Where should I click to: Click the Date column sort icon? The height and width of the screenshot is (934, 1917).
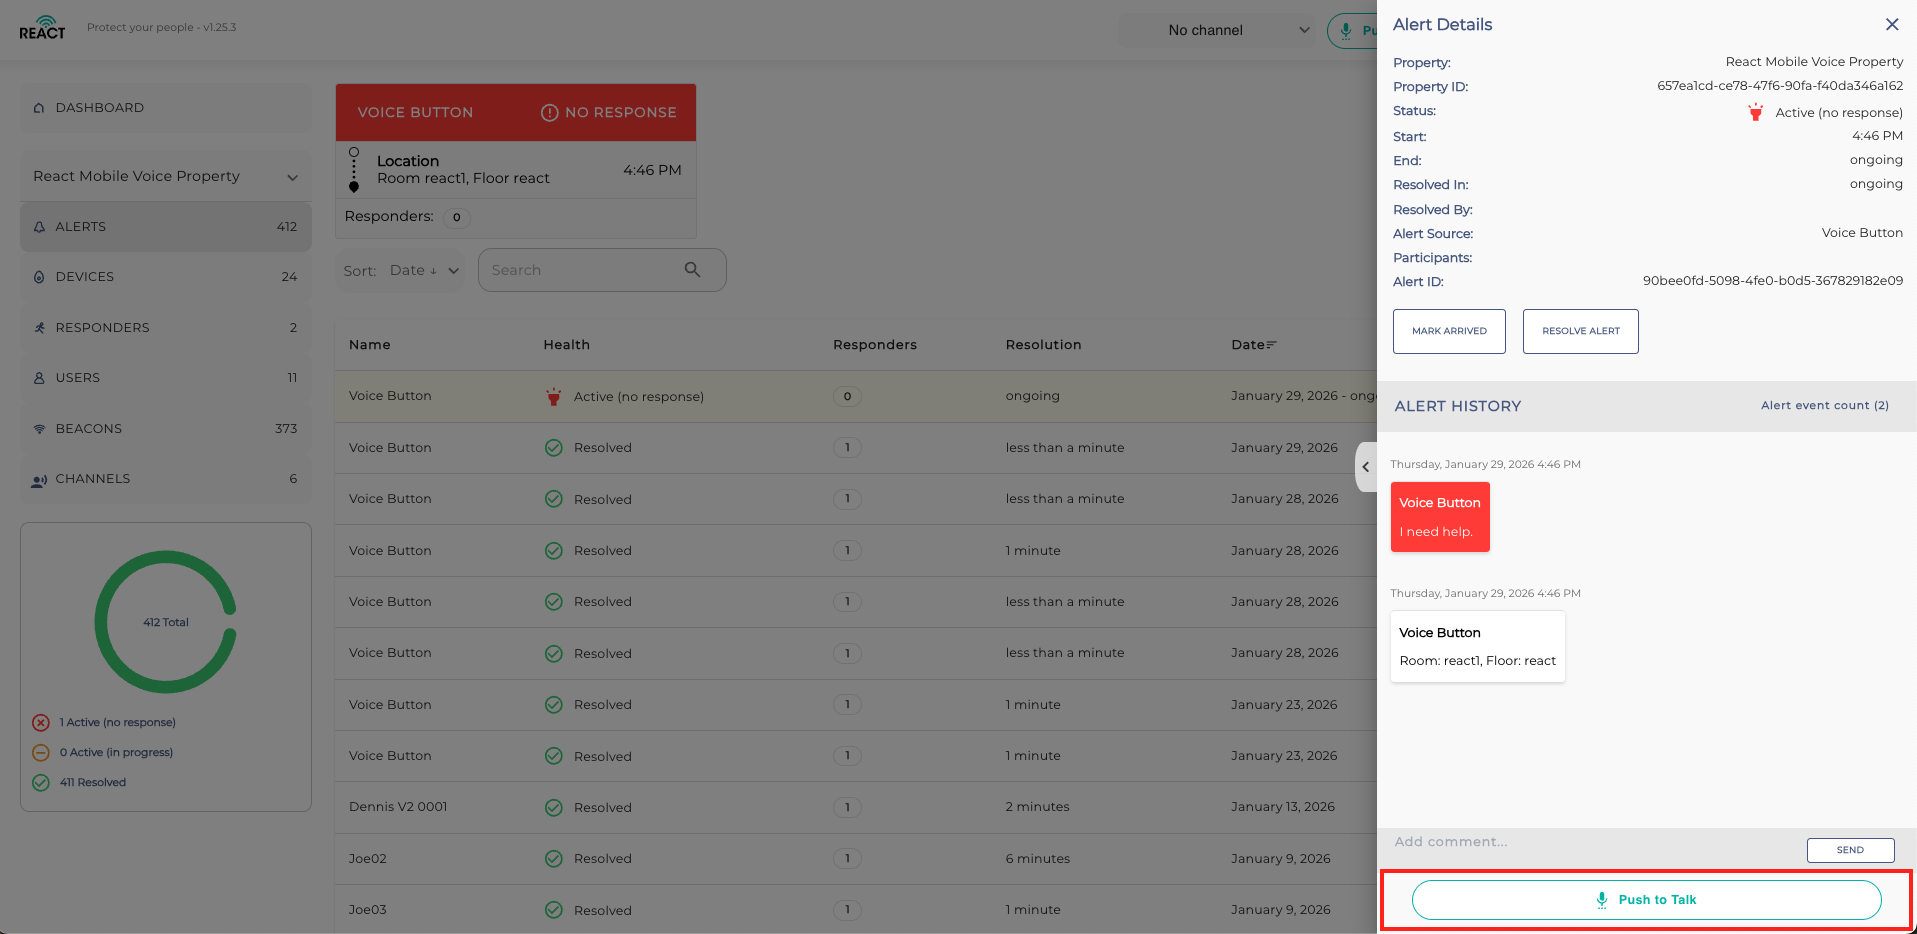[1272, 345]
